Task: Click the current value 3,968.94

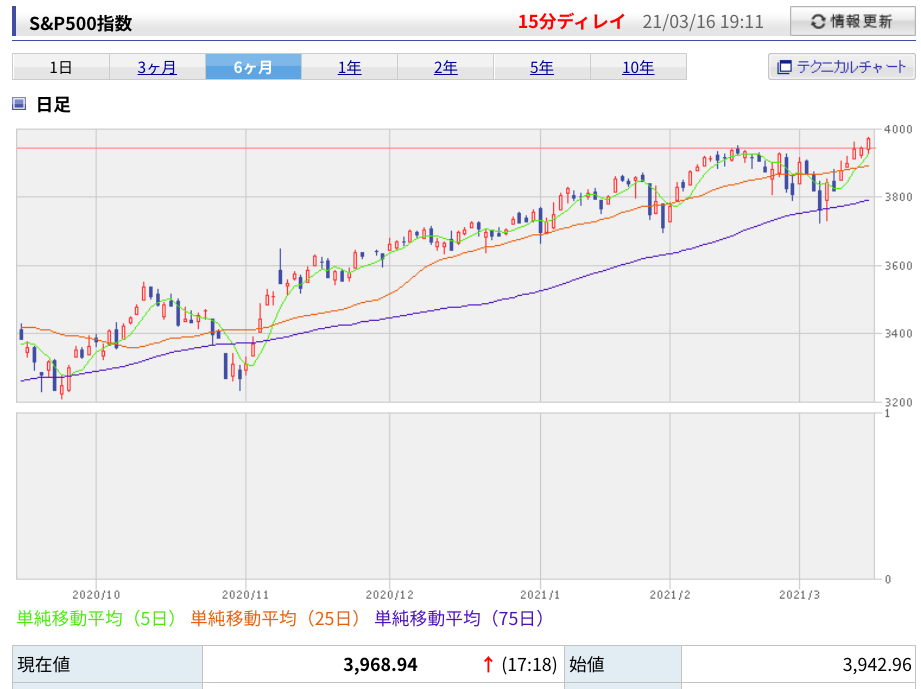Action: click(x=380, y=664)
